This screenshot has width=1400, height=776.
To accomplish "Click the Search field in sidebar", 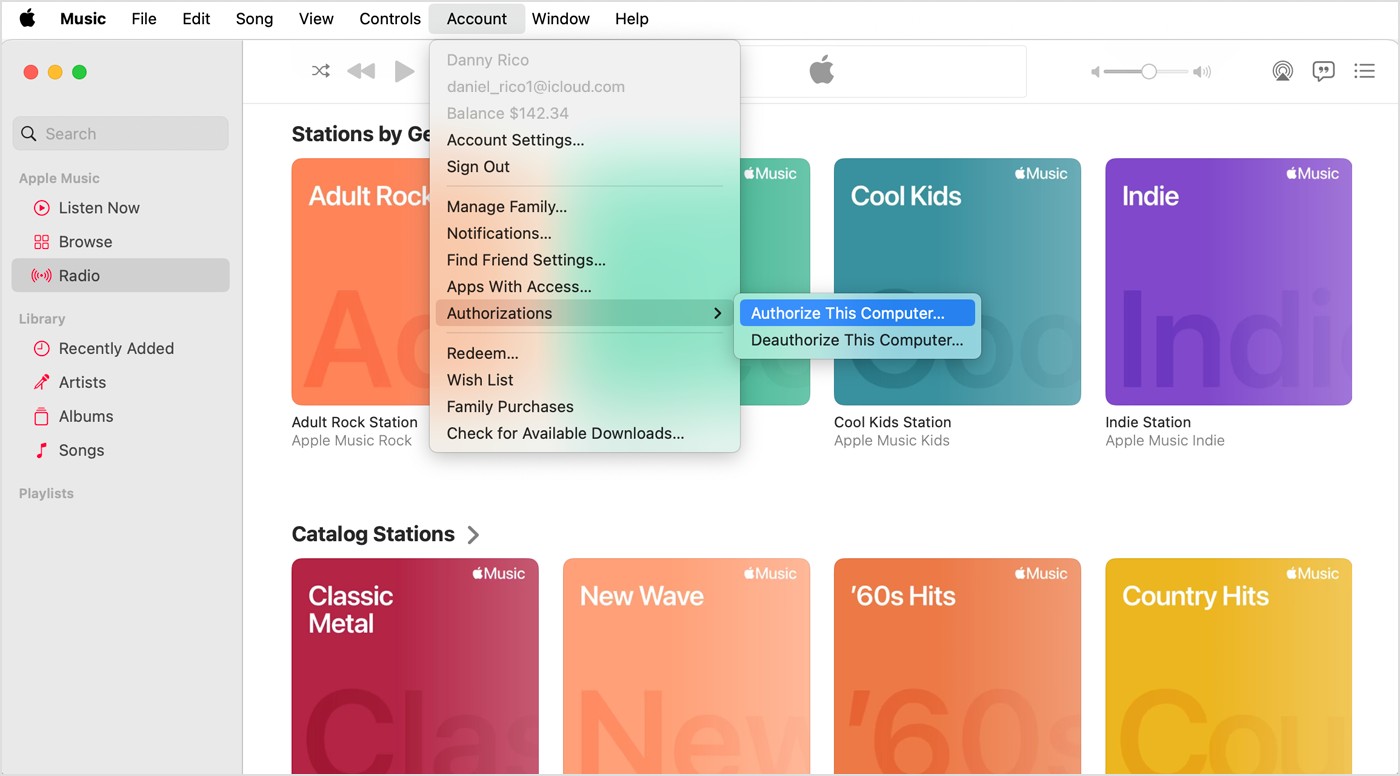I will 120,134.
